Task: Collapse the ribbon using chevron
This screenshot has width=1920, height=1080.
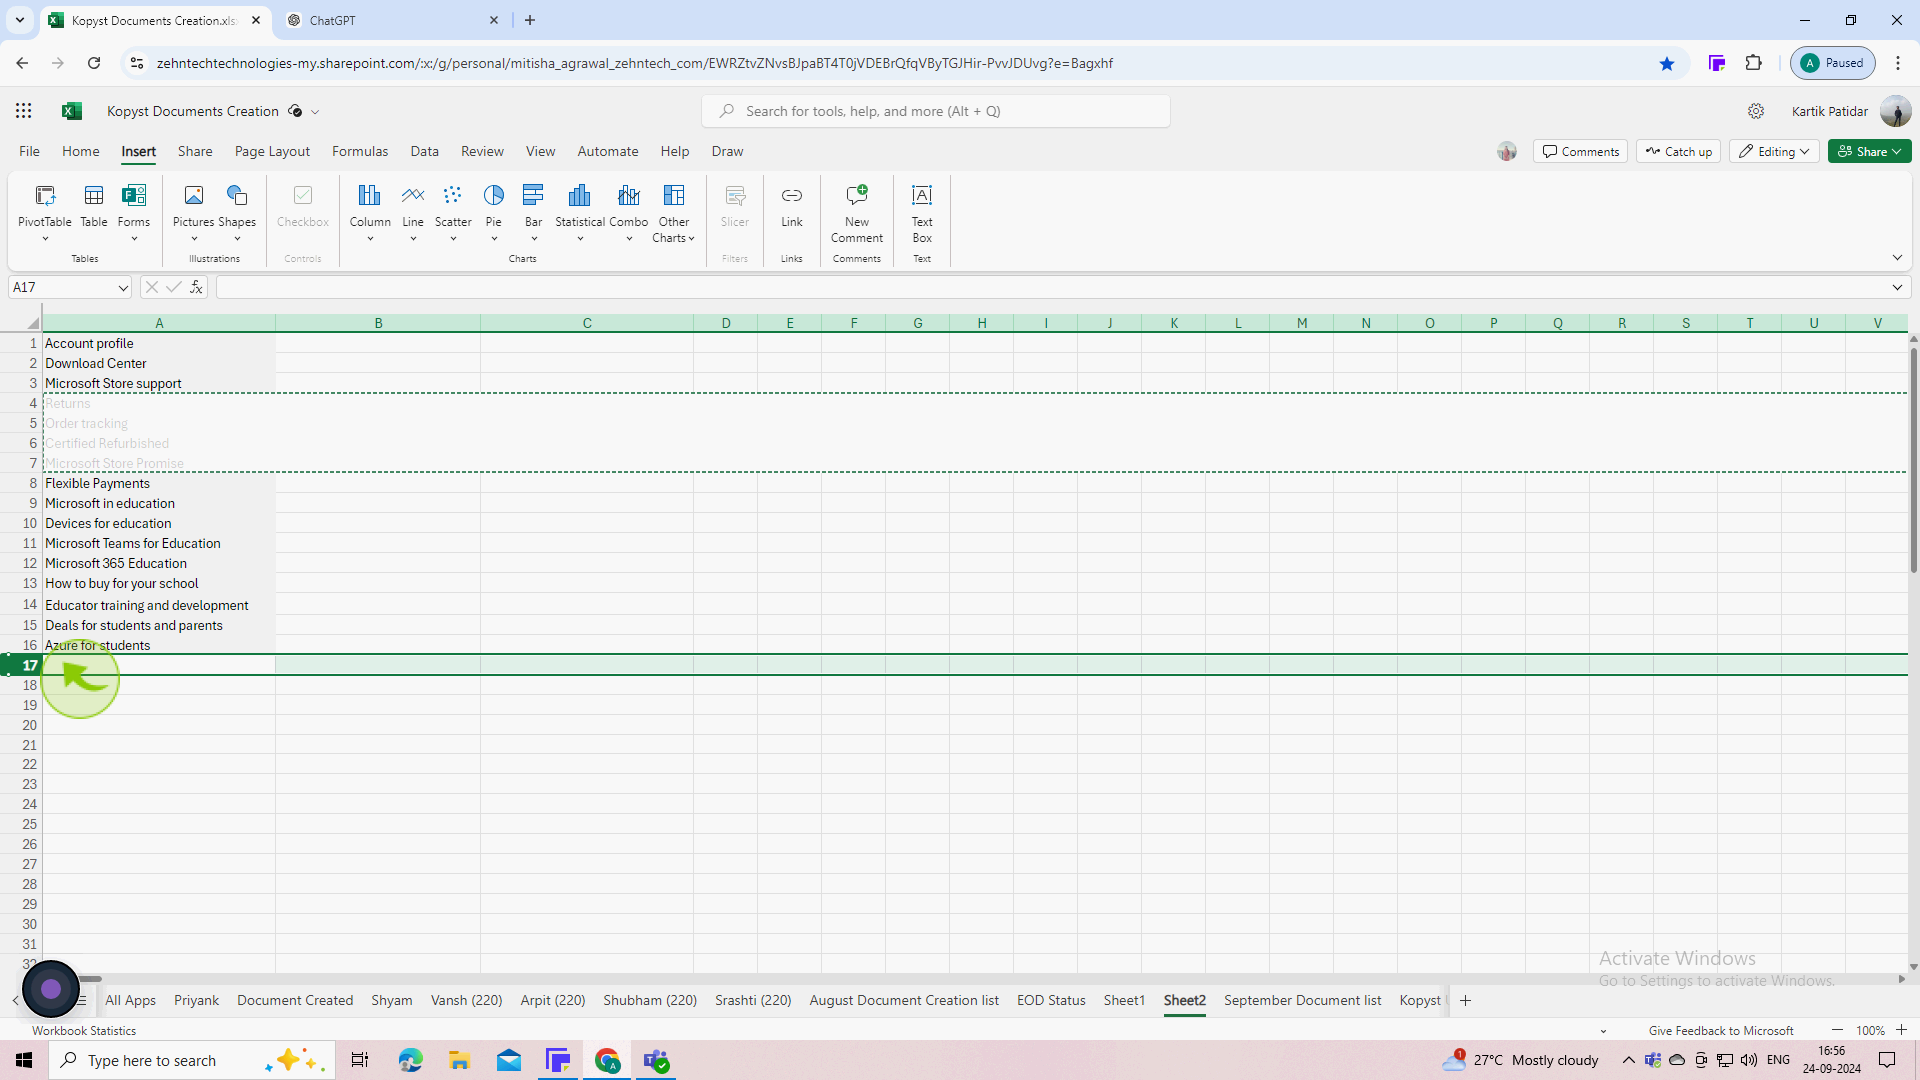Action: pyautogui.click(x=1897, y=258)
